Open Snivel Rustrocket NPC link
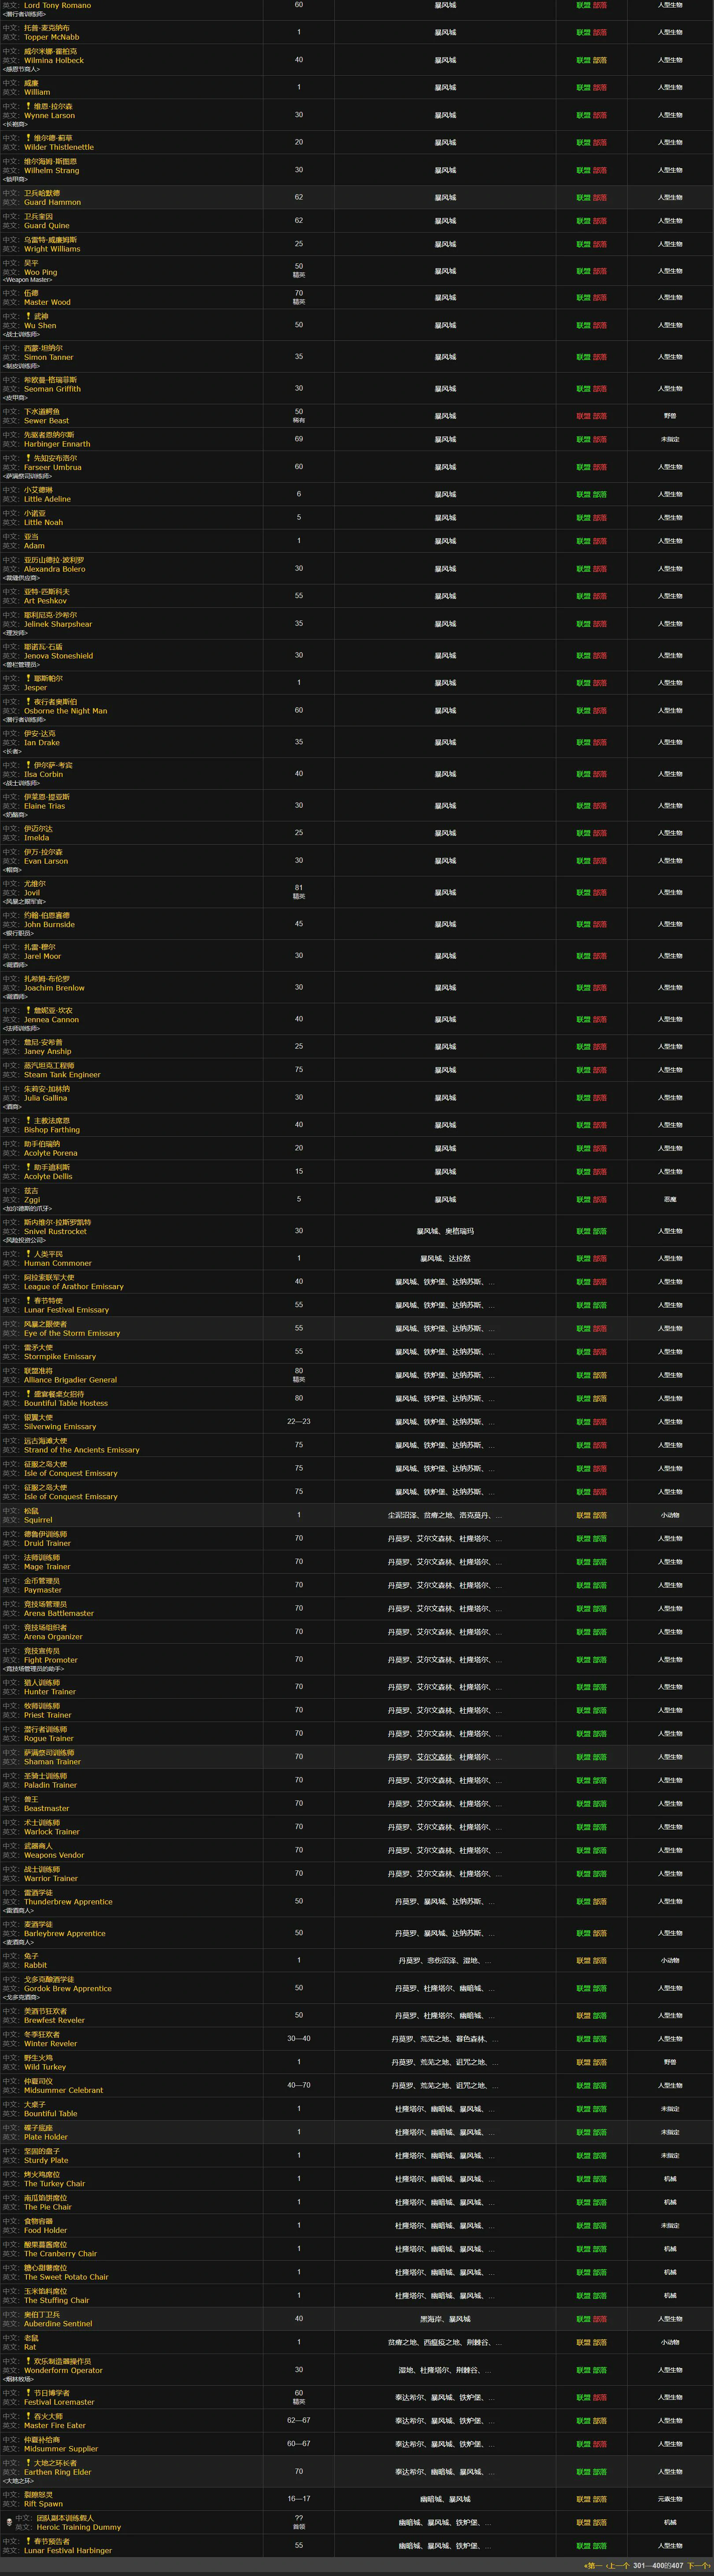The width and height of the screenshot is (714, 2576). pos(55,1232)
